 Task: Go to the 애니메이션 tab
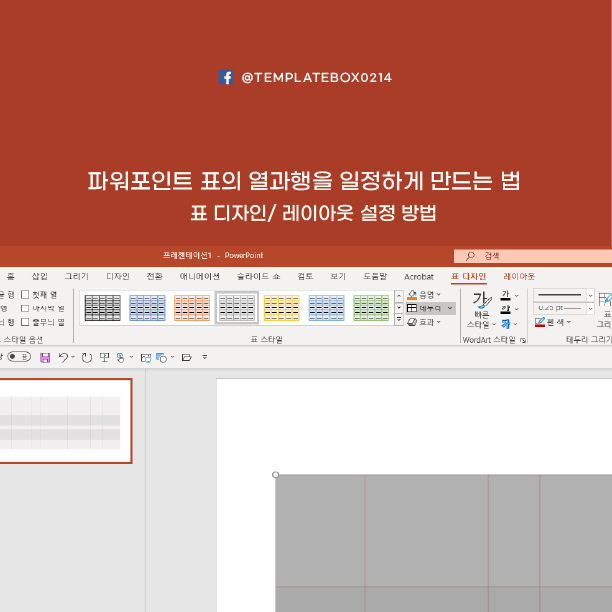(199, 276)
